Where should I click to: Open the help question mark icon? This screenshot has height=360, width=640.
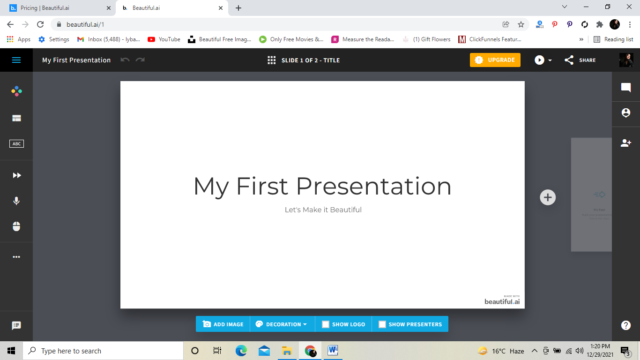(626, 325)
